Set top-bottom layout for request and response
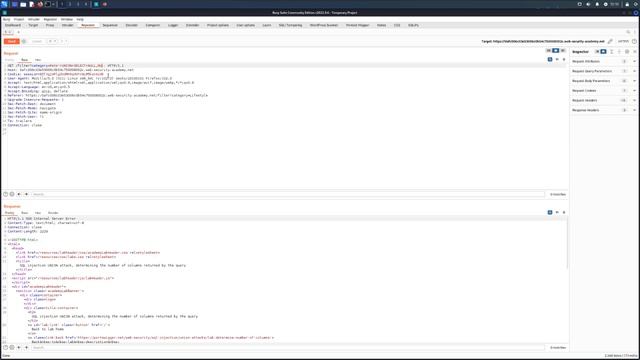The width and height of the screenshot is (640, 360). 556,51
